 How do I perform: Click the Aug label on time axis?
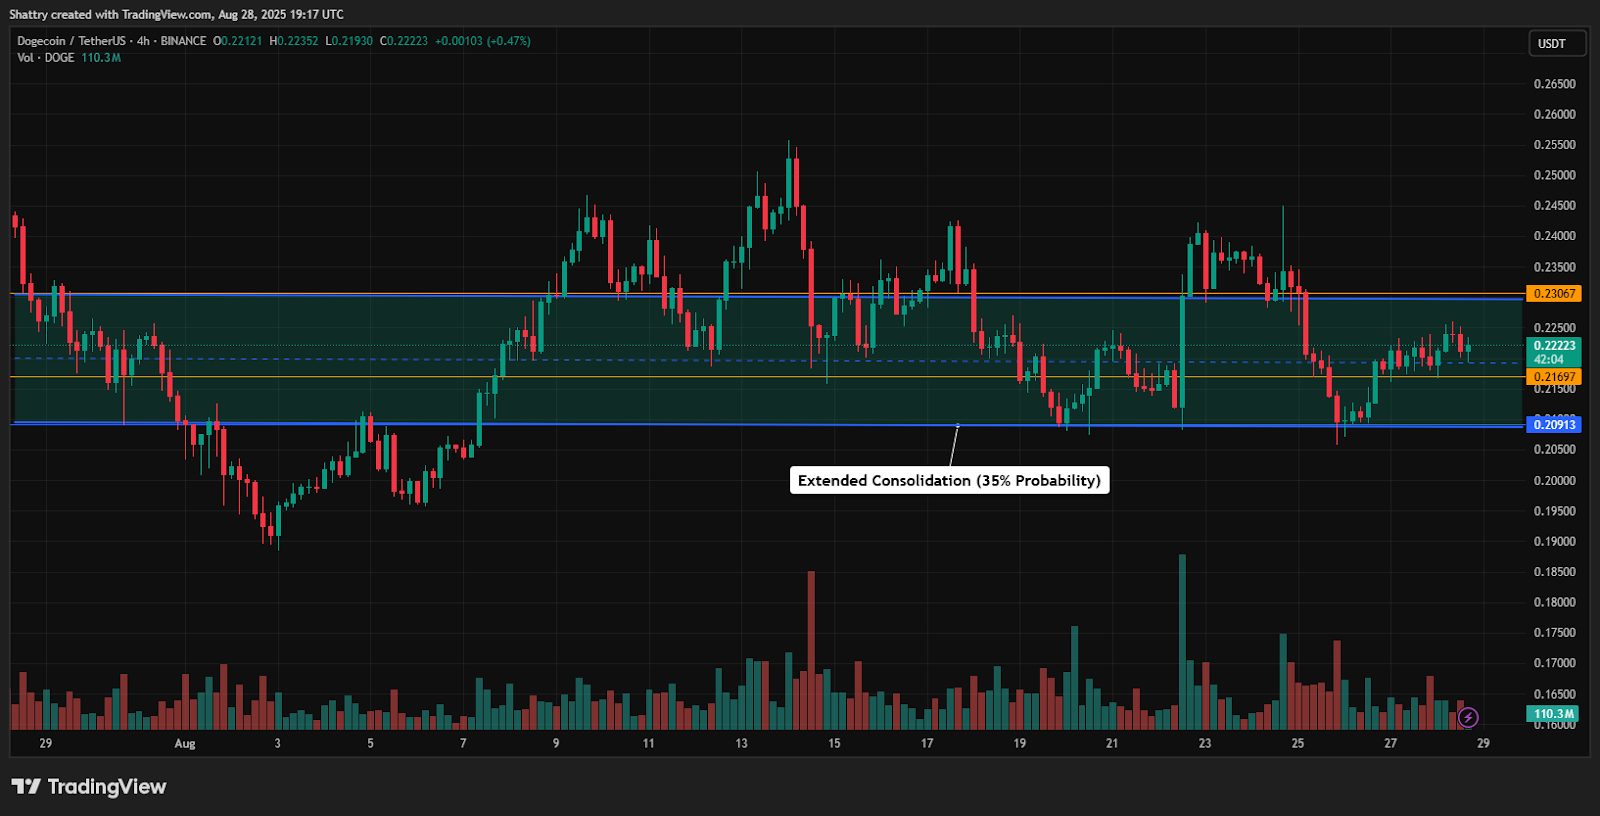pyautogui.click(x=185, y=743)
